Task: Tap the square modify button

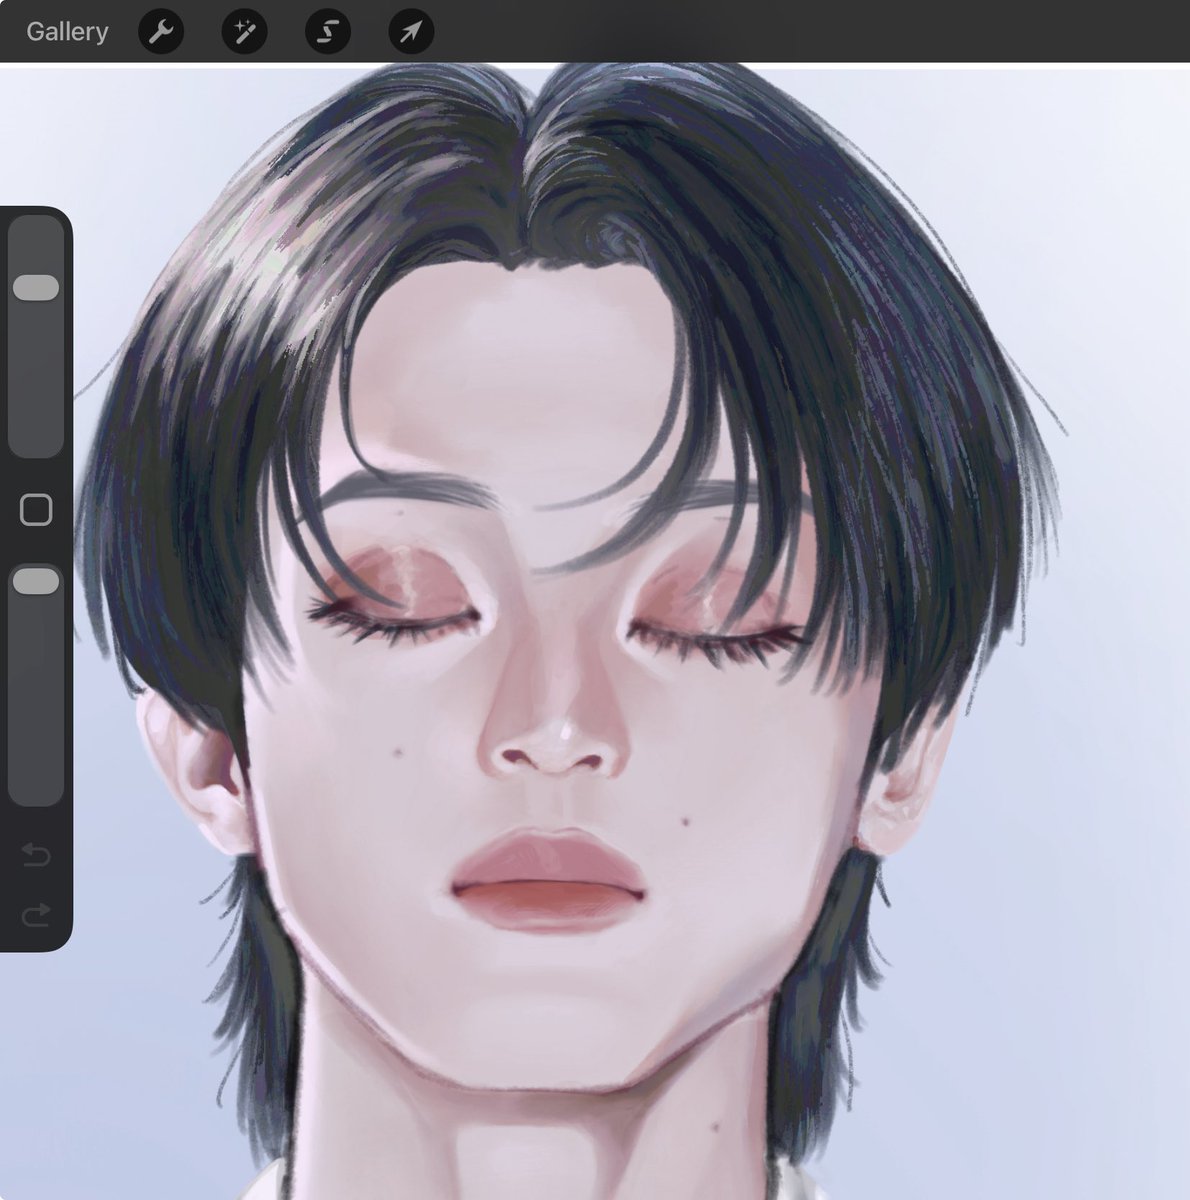Action: [36, 510]
